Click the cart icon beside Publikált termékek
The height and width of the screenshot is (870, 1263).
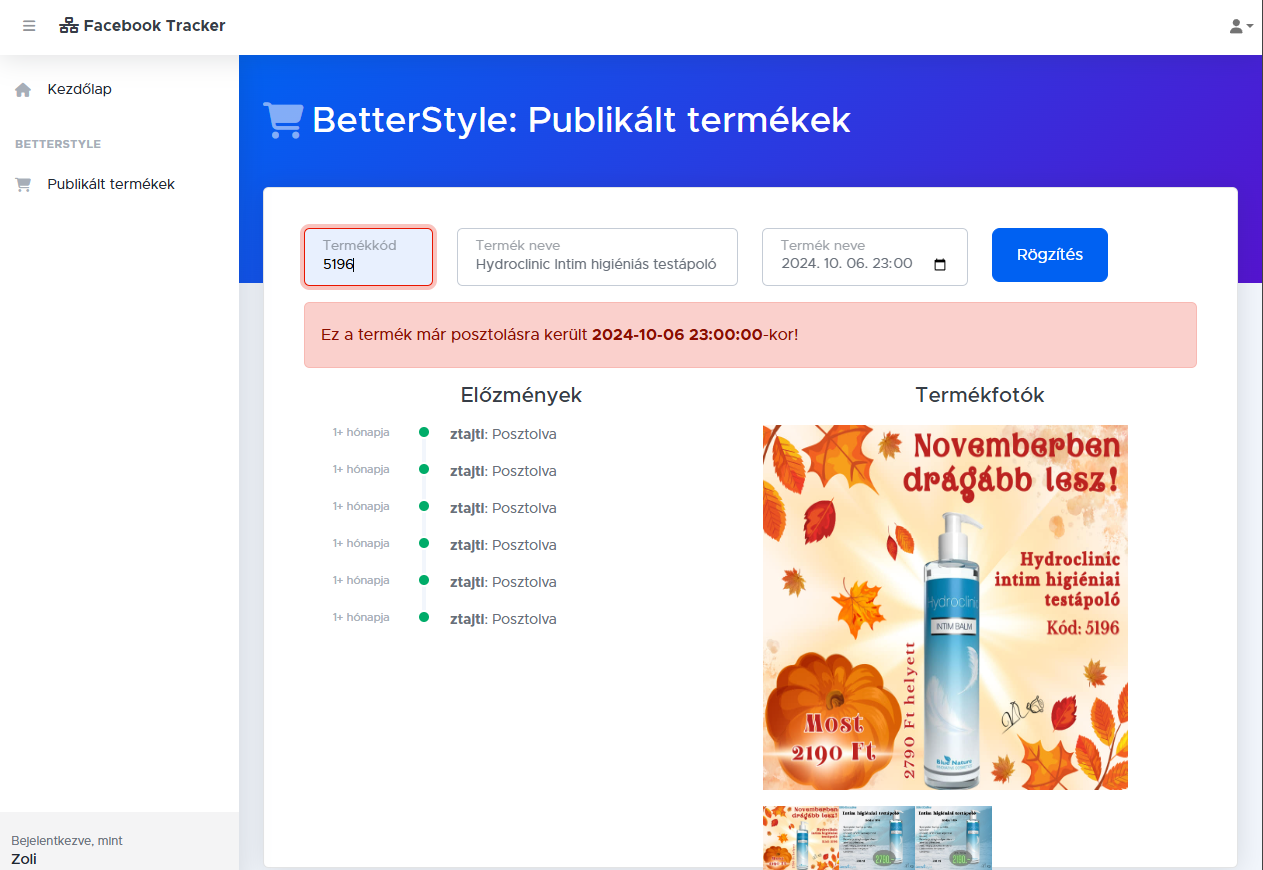(x=23, y=185)
